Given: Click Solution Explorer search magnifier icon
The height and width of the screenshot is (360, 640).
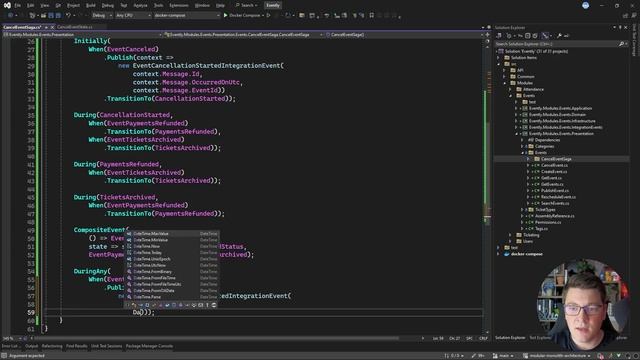Looking at the screenshot, I should click(x=621, y=44).
